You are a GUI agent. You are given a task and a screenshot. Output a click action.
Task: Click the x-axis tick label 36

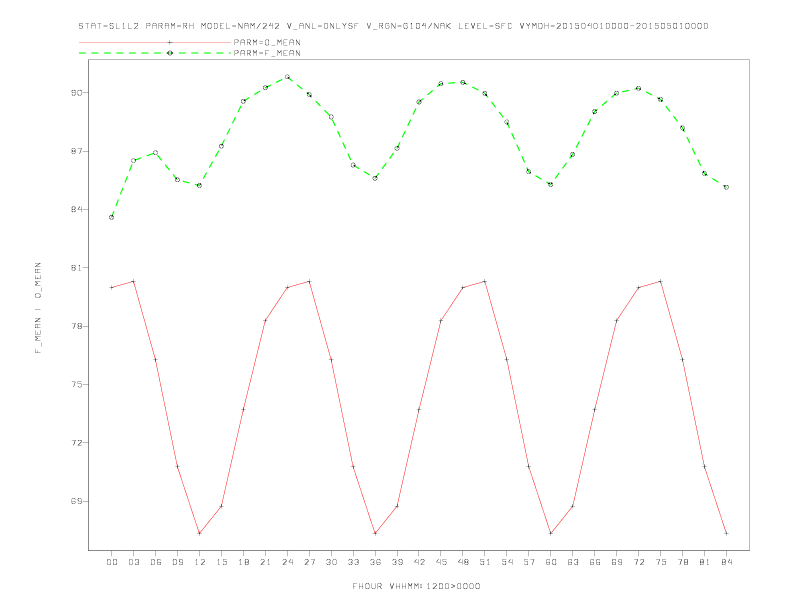coord(375,562)
